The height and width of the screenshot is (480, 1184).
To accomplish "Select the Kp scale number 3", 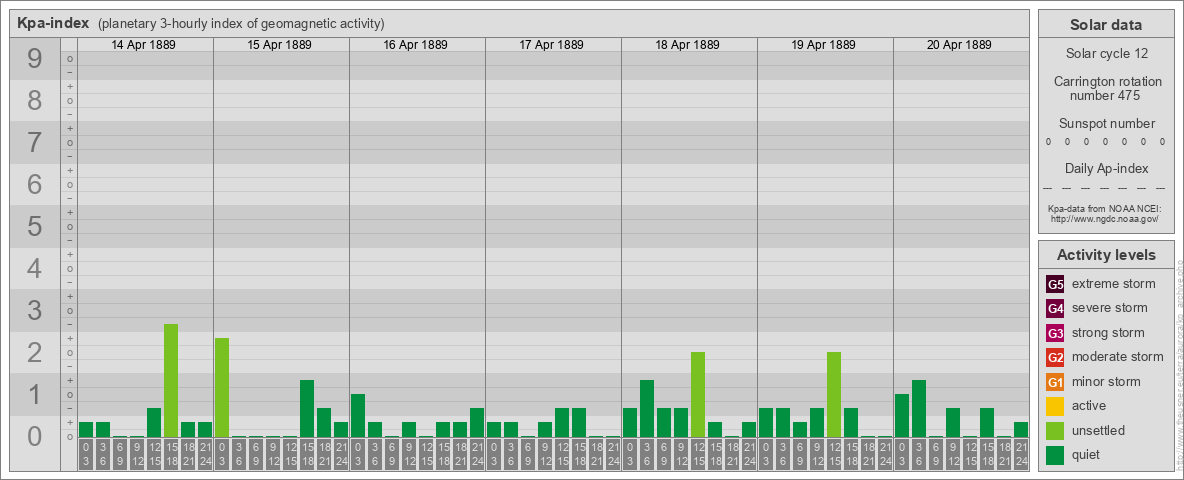I will pyautogui.click(x=35, y=310).
